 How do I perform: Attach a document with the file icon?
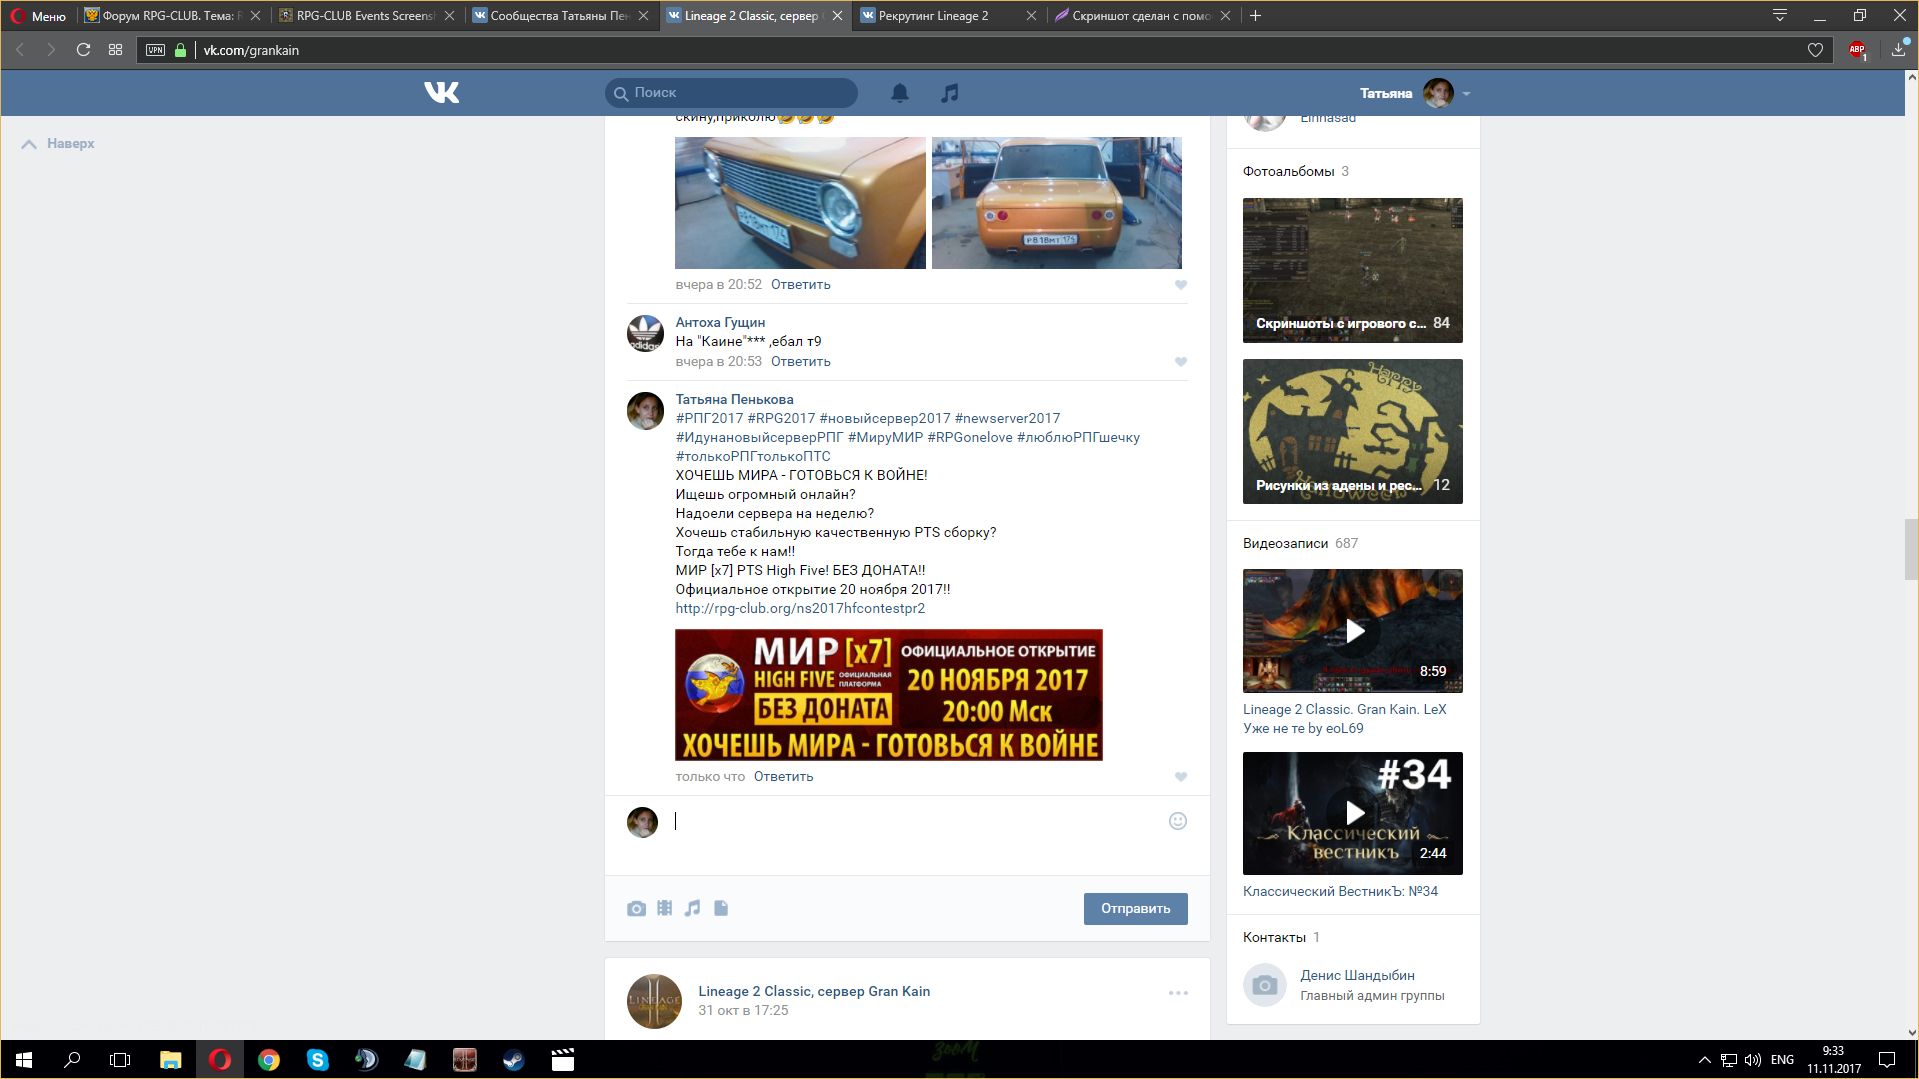(721, 908)
